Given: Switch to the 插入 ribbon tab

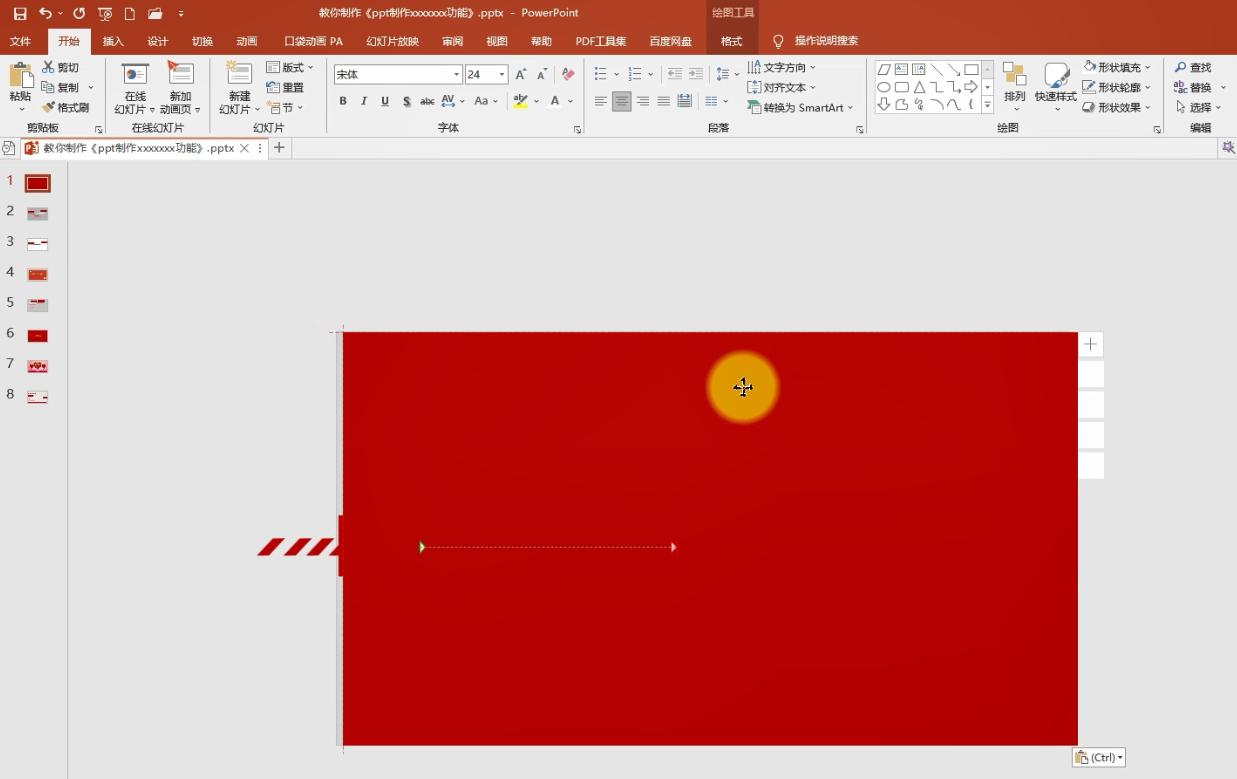Looking at the screenshot, I should [x=112, y=41].
